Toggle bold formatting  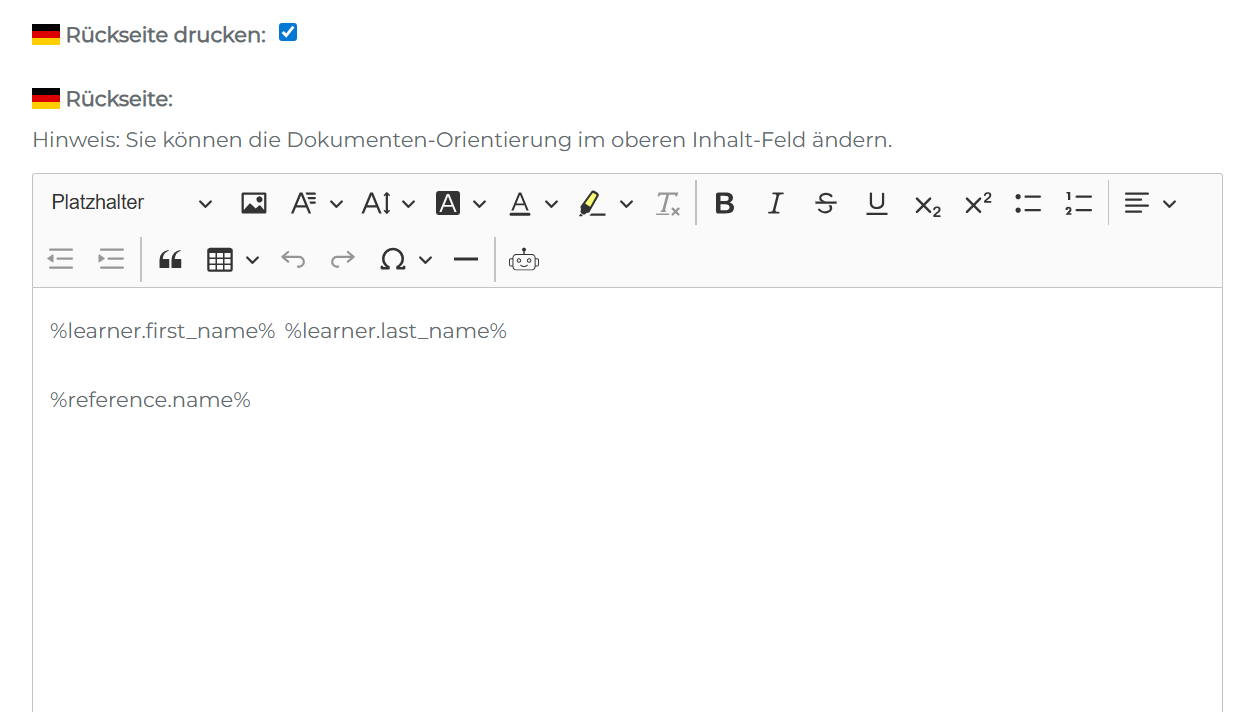pos(725,204)
